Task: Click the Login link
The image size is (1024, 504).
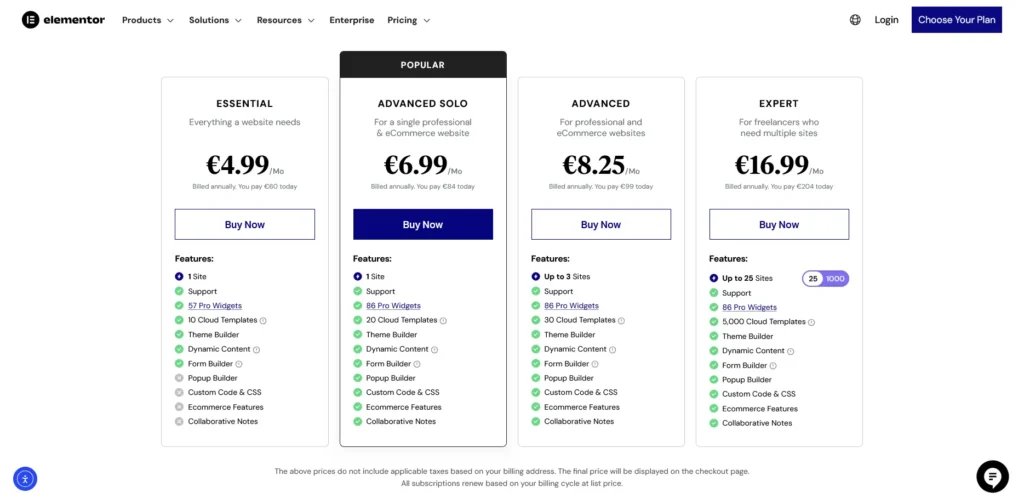Action: click(886, 20)
